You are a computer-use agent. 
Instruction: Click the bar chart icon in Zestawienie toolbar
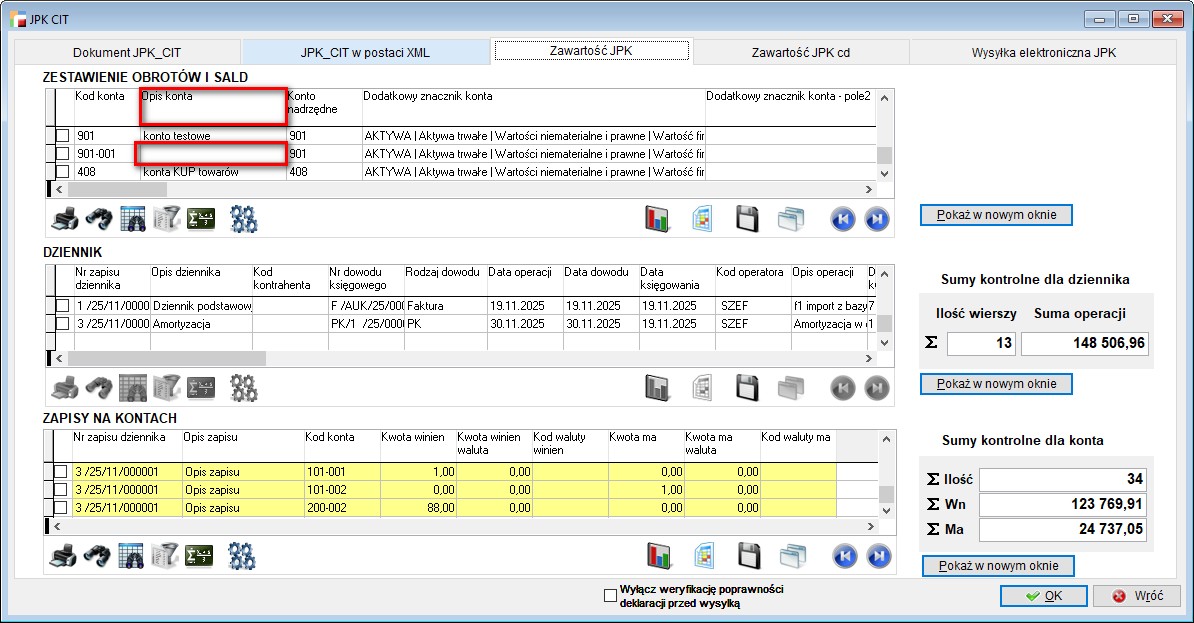click(x=657, y=218)
